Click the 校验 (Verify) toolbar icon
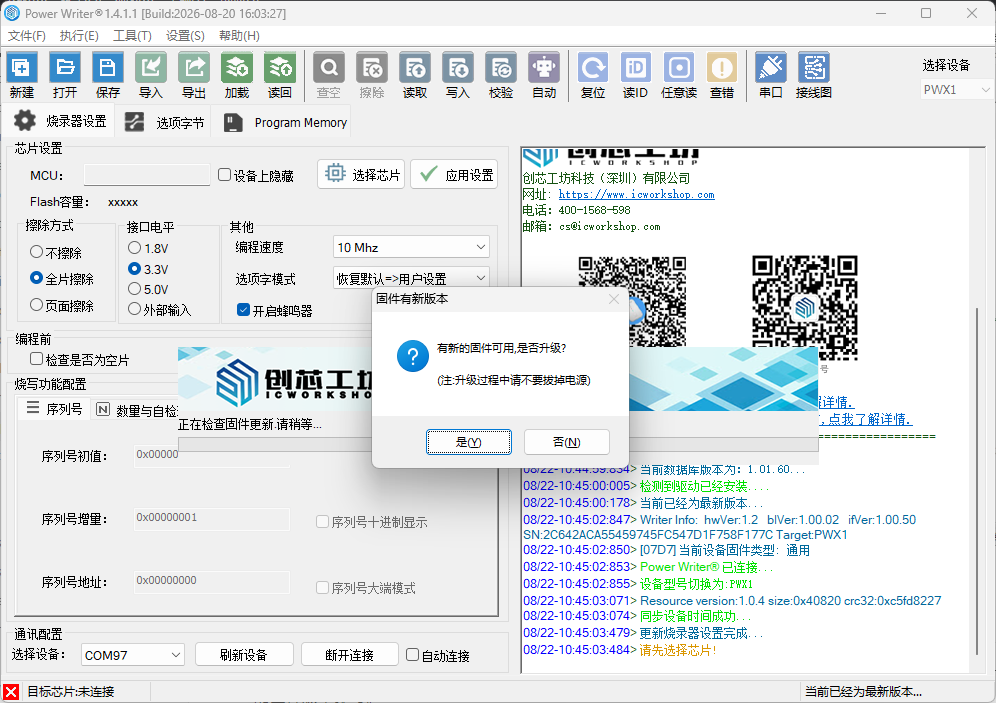 pyautogui.click(x=501, y=75)
